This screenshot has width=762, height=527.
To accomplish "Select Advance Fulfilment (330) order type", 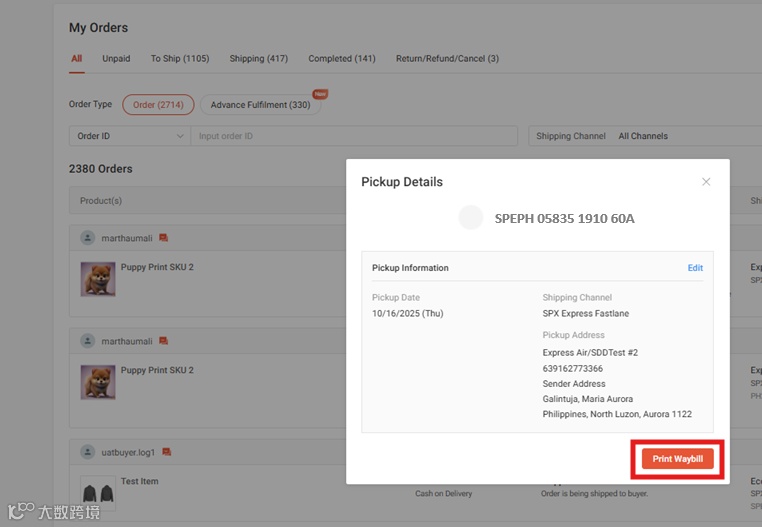I will pyautogui.click(x=260, y=105).
